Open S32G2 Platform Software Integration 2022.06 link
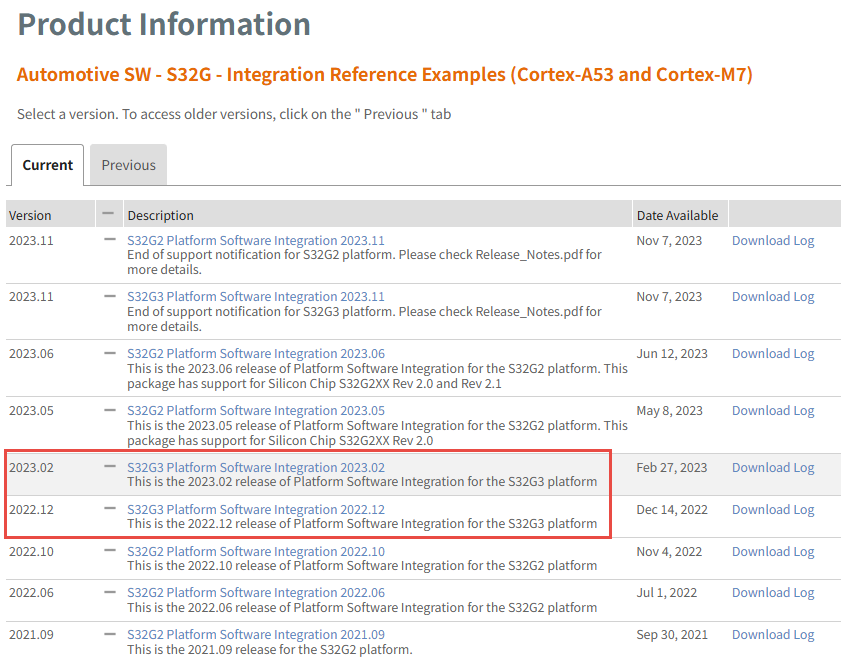Screen dimensions: 863x660 tap(256, 593)
